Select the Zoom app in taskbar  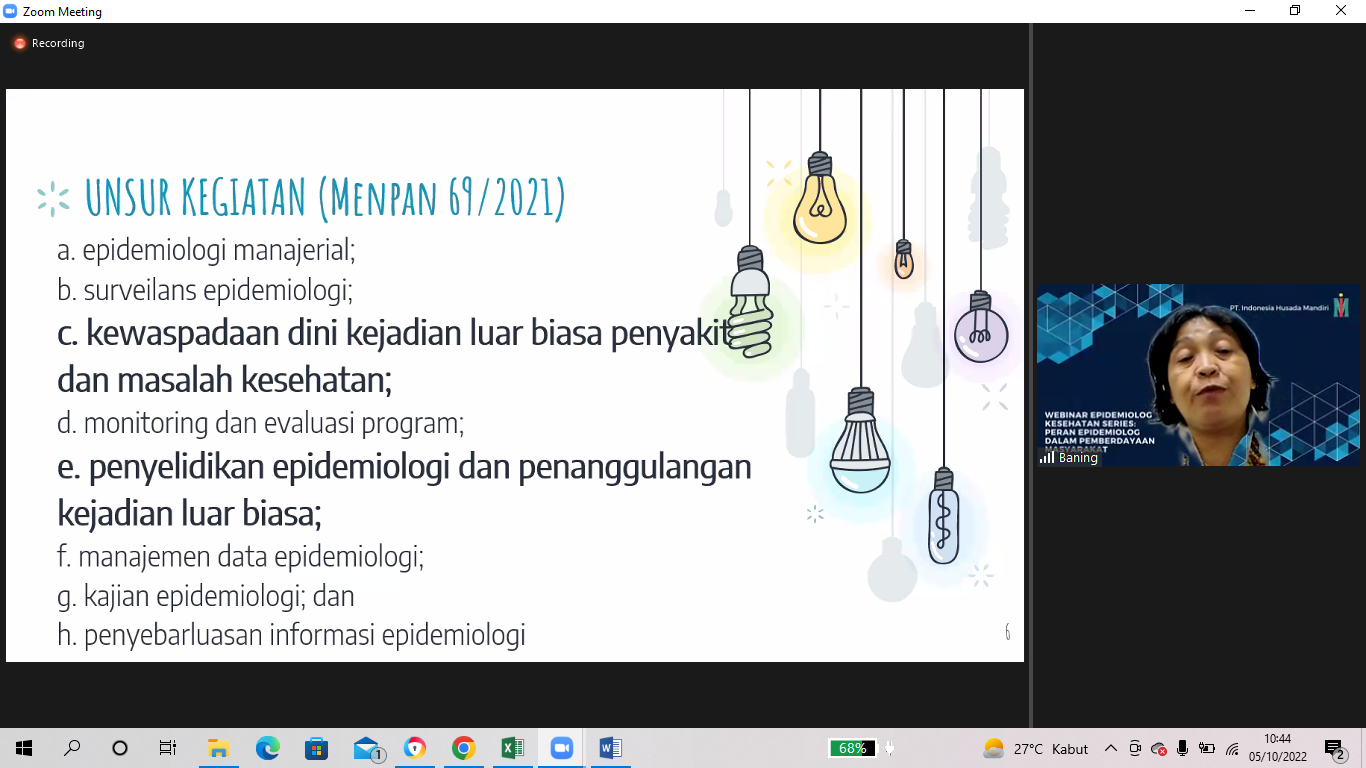click(561, 748)
